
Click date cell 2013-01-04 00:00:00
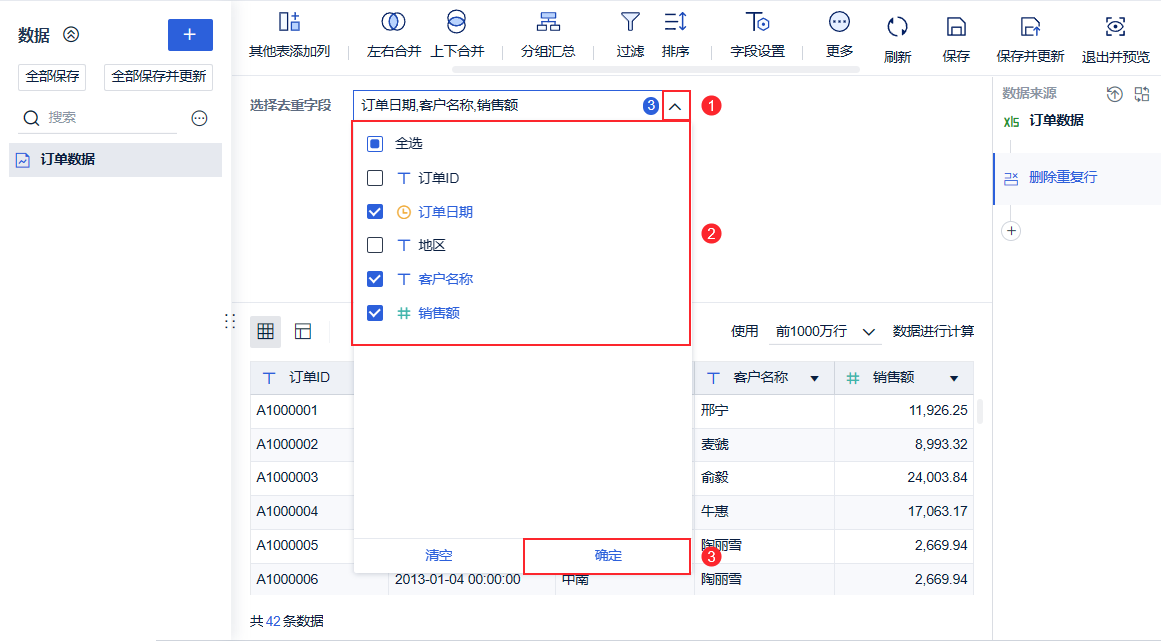tap(458, 580)
